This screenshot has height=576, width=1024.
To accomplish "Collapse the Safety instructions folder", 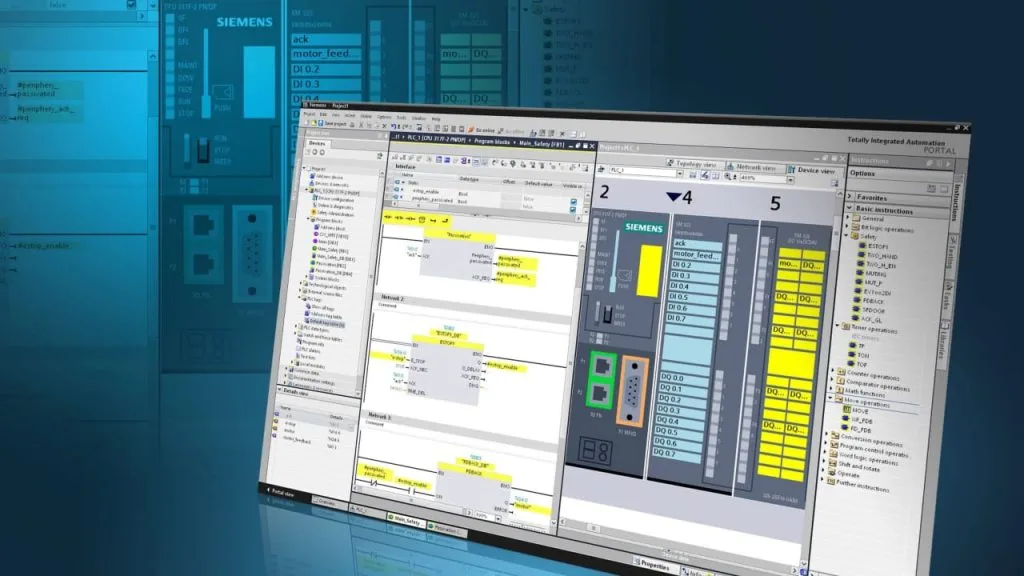I will pos(846,236).
